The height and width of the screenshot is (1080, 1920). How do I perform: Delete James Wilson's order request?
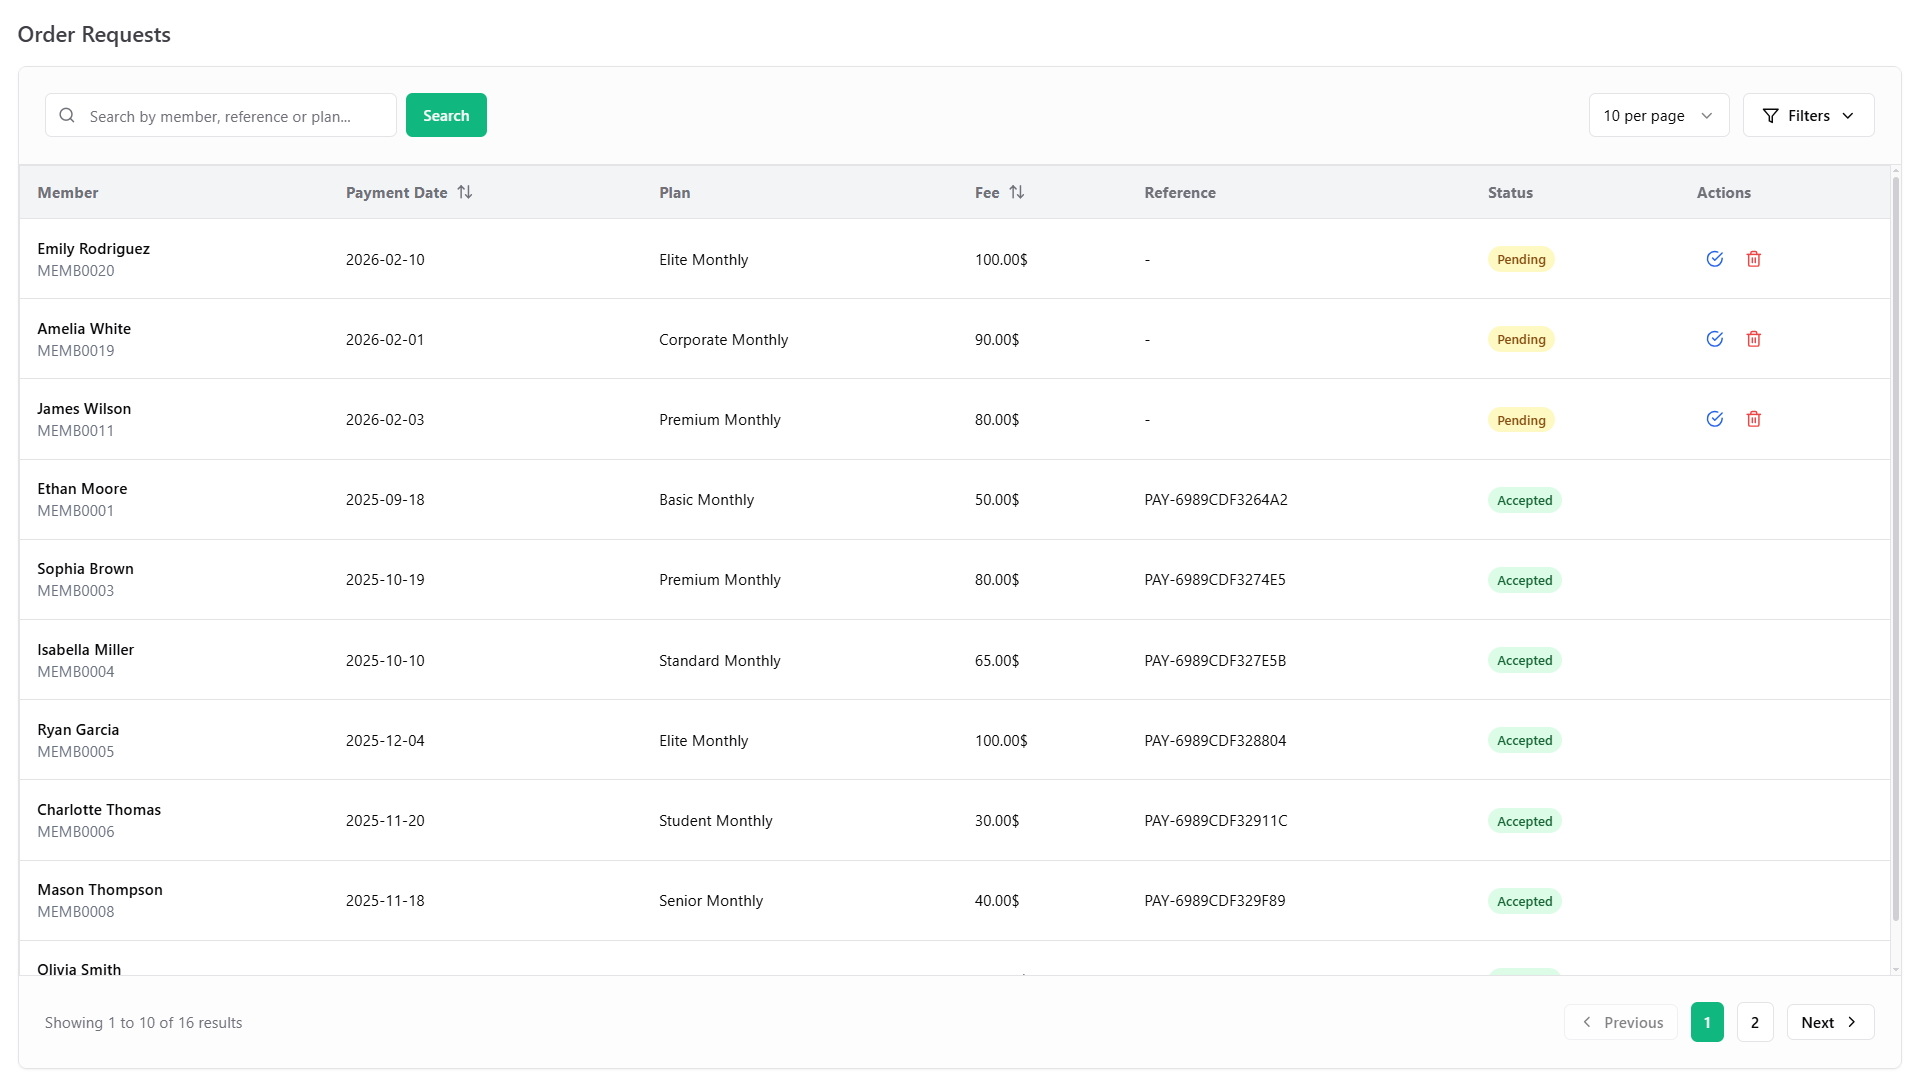point(1753,419)
